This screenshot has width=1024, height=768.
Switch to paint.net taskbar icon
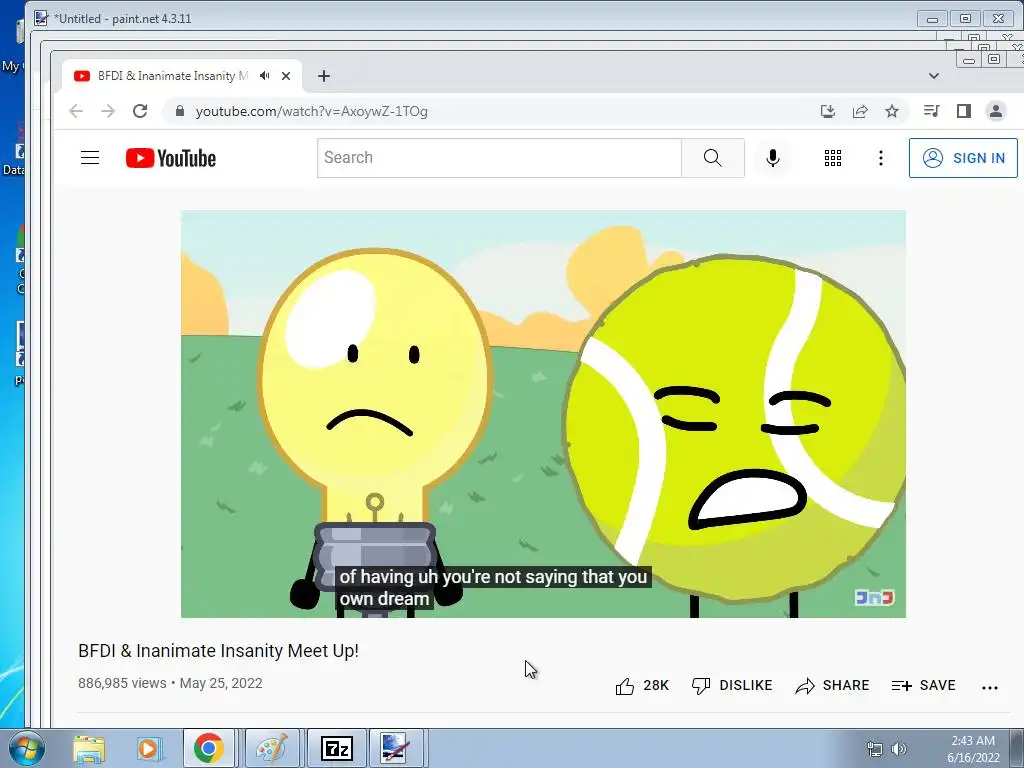click(x=396, y=748)
